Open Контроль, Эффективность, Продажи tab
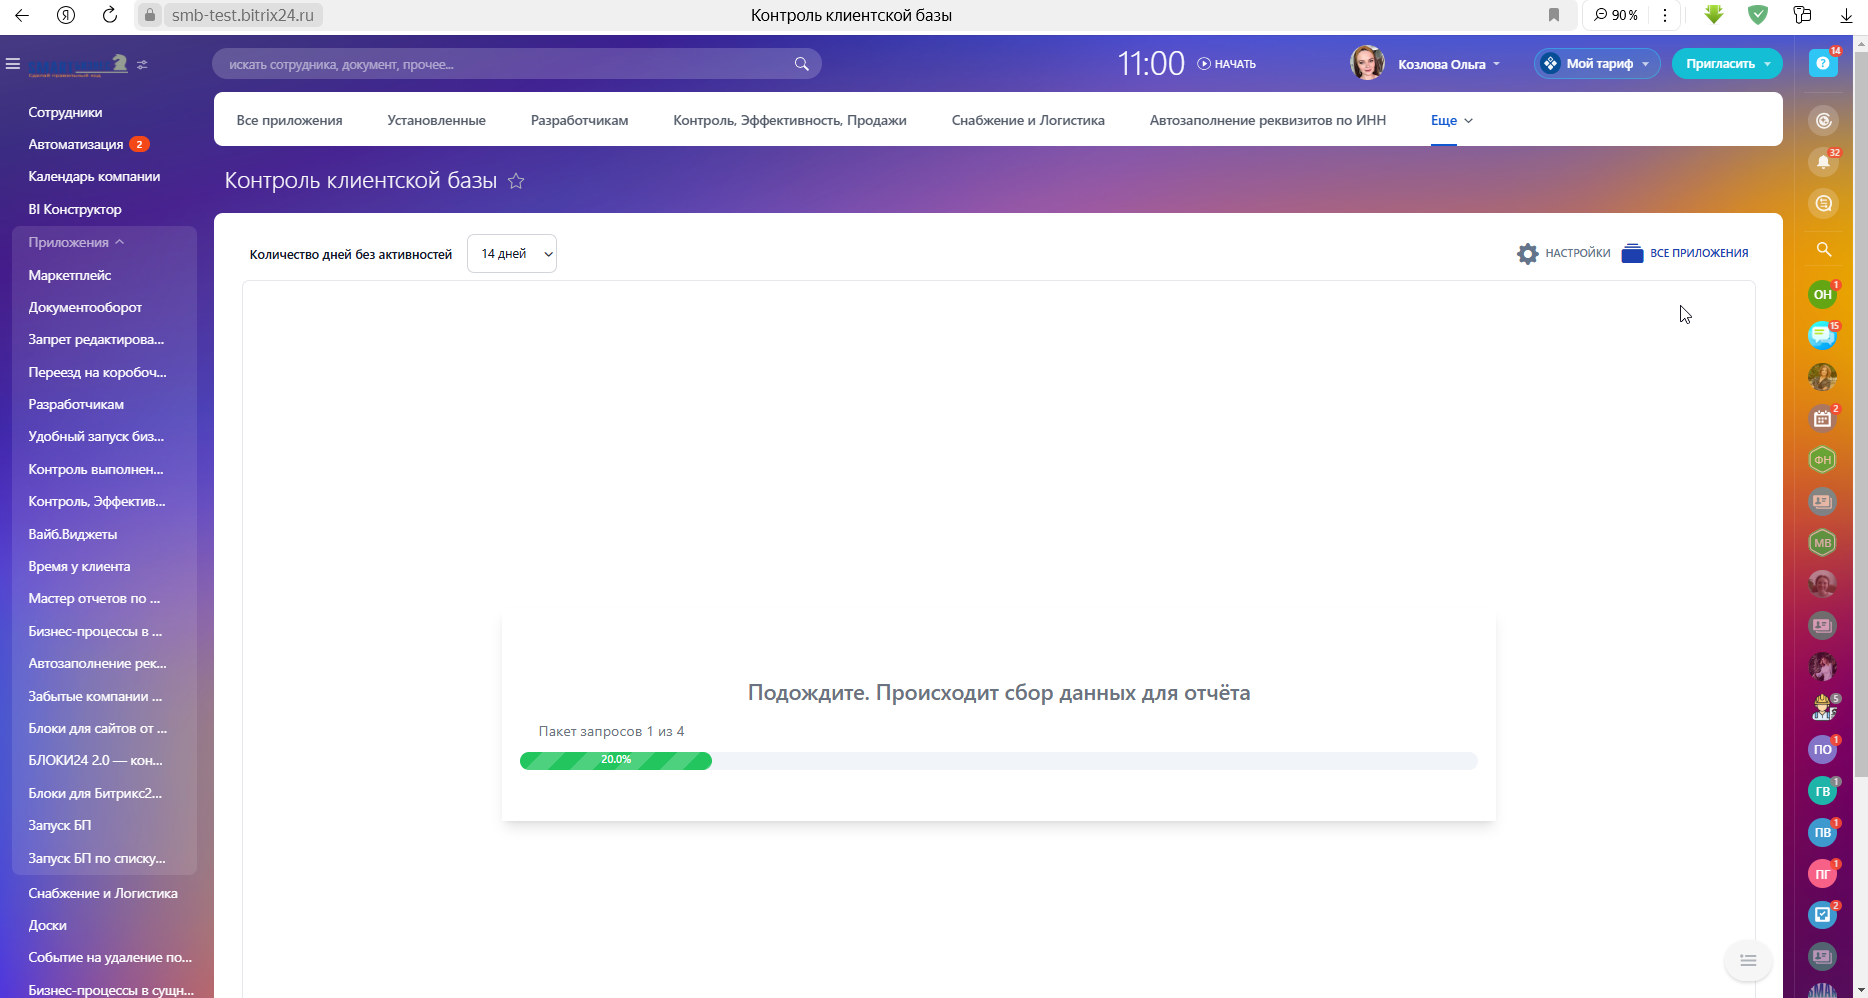 click(790, 120)
